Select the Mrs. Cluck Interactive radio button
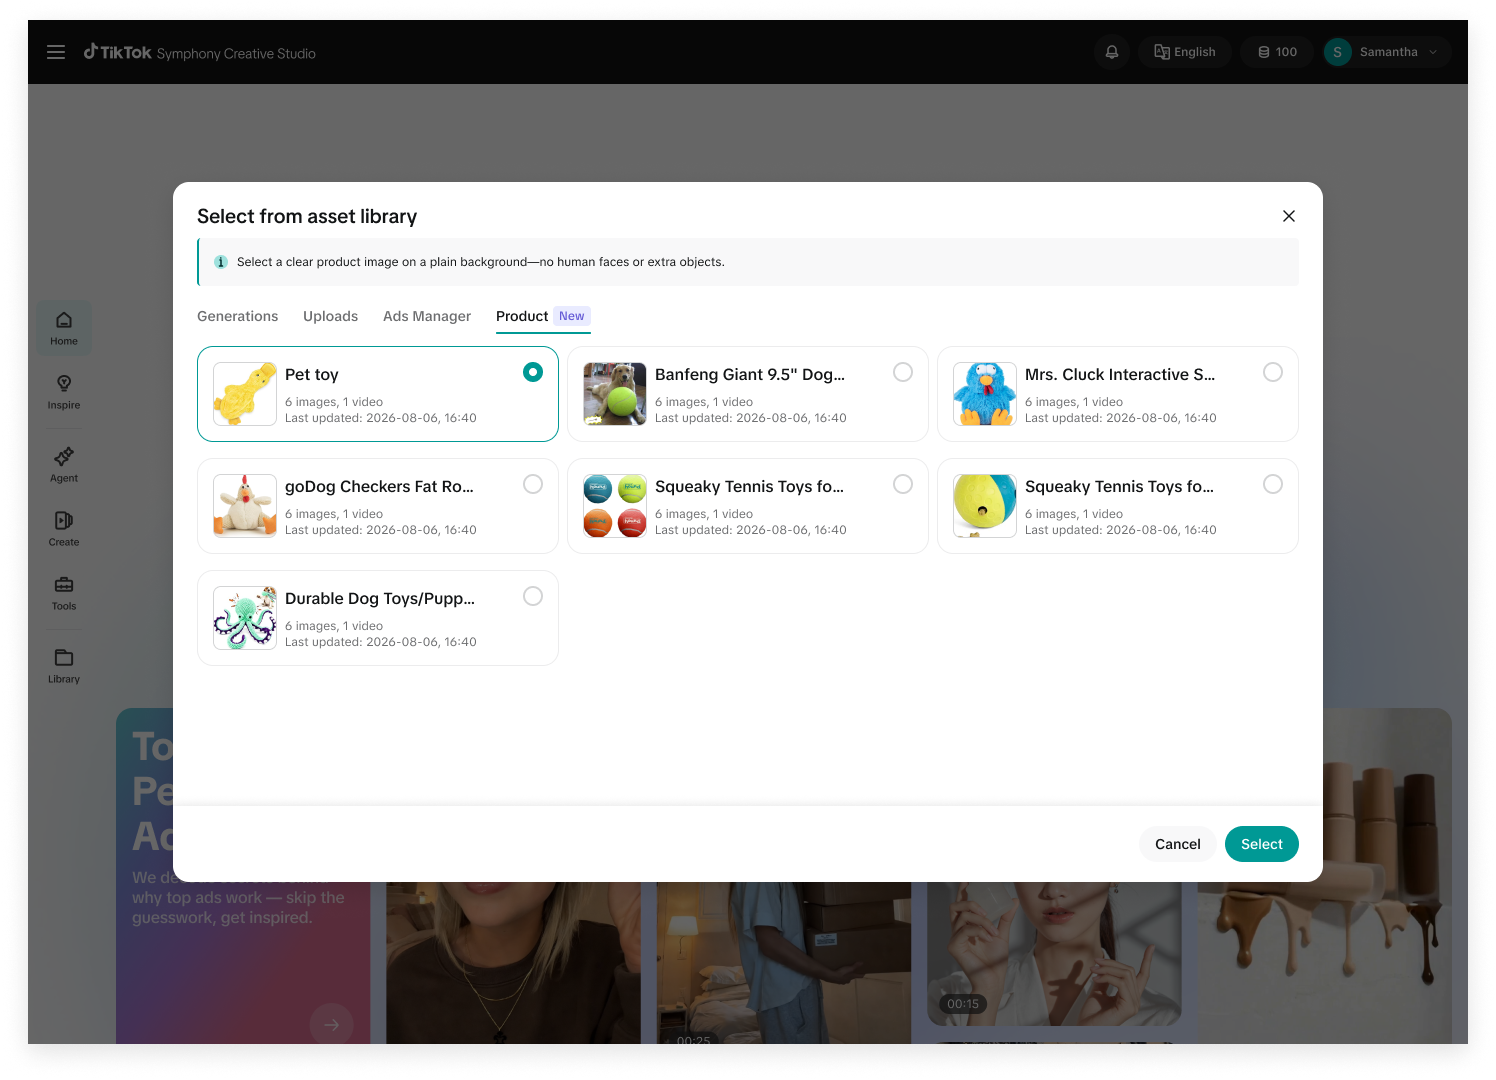This screenshot has width=1496, height=1080. (x=1273, y=372)
